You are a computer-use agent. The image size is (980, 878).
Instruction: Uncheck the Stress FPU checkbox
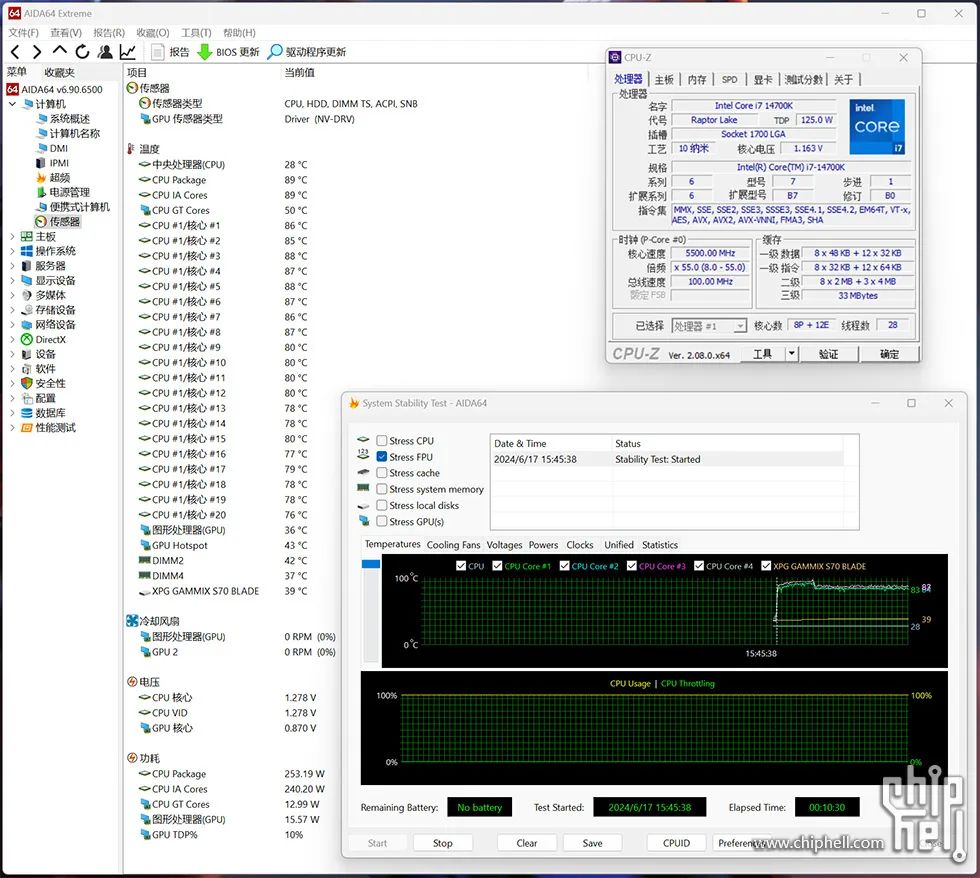point(382,457)
